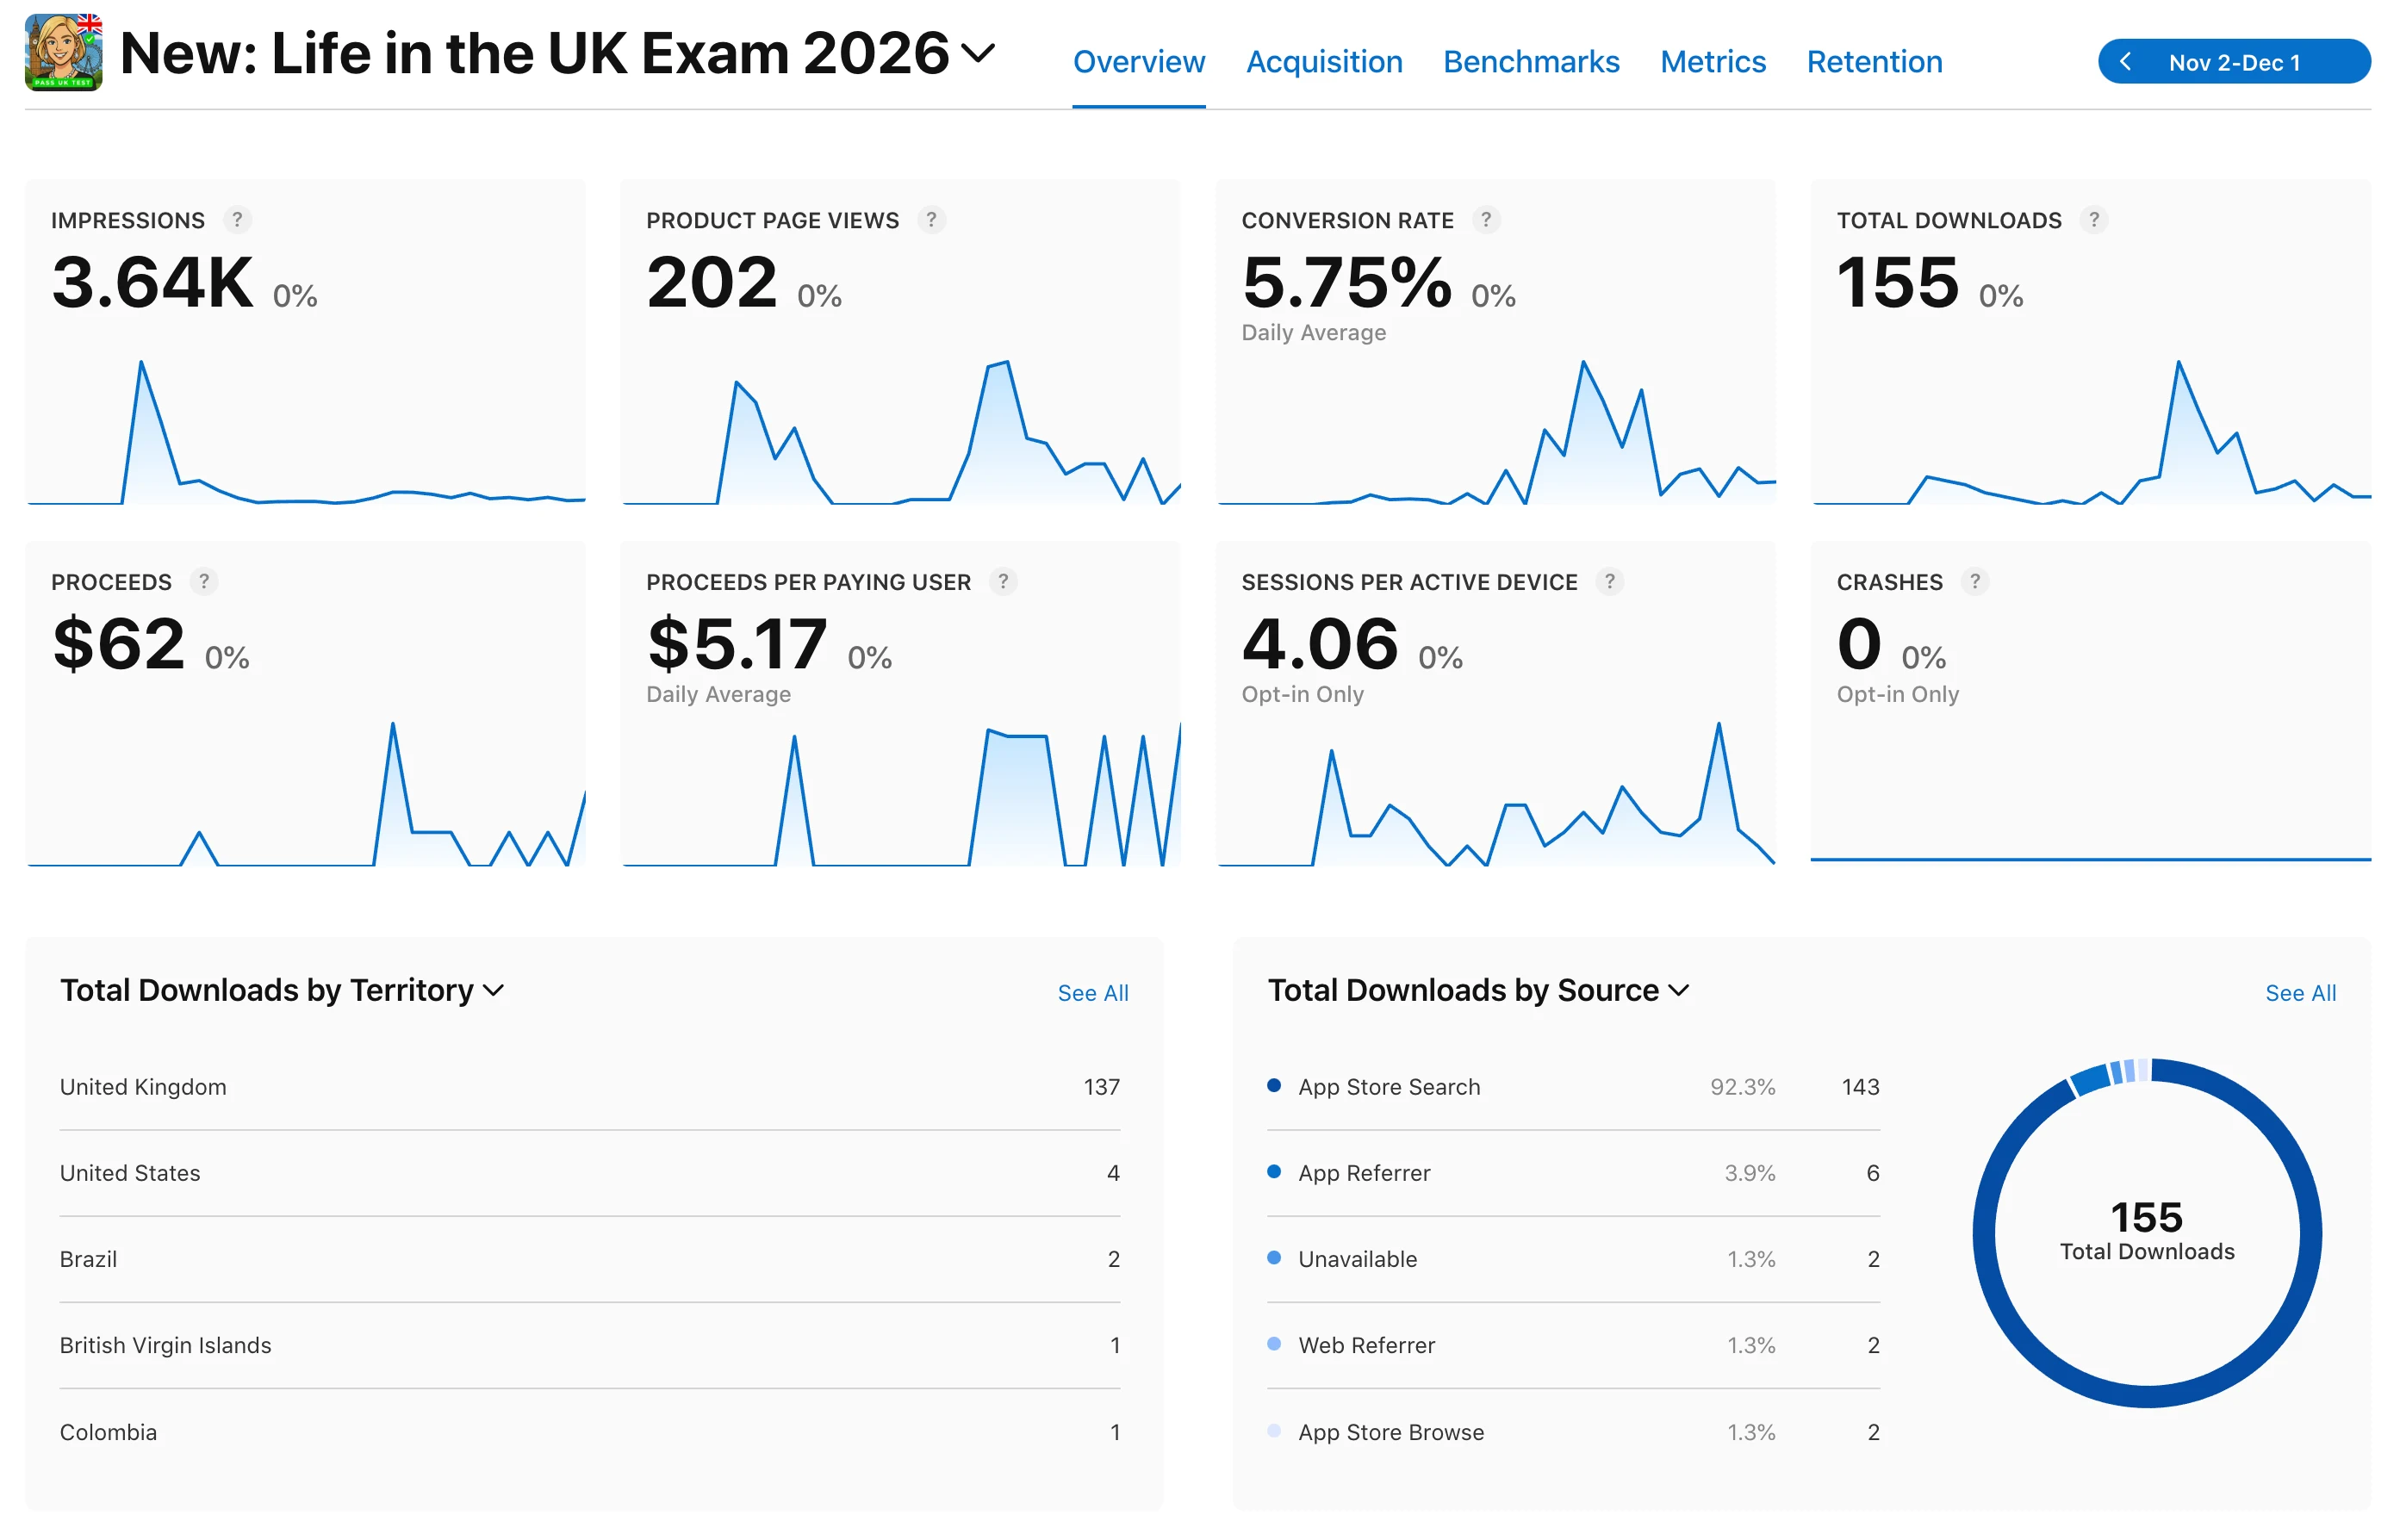Go to the Benchmarks tab
The height and width of the screenshot is (1540, 2400).
1531,62
